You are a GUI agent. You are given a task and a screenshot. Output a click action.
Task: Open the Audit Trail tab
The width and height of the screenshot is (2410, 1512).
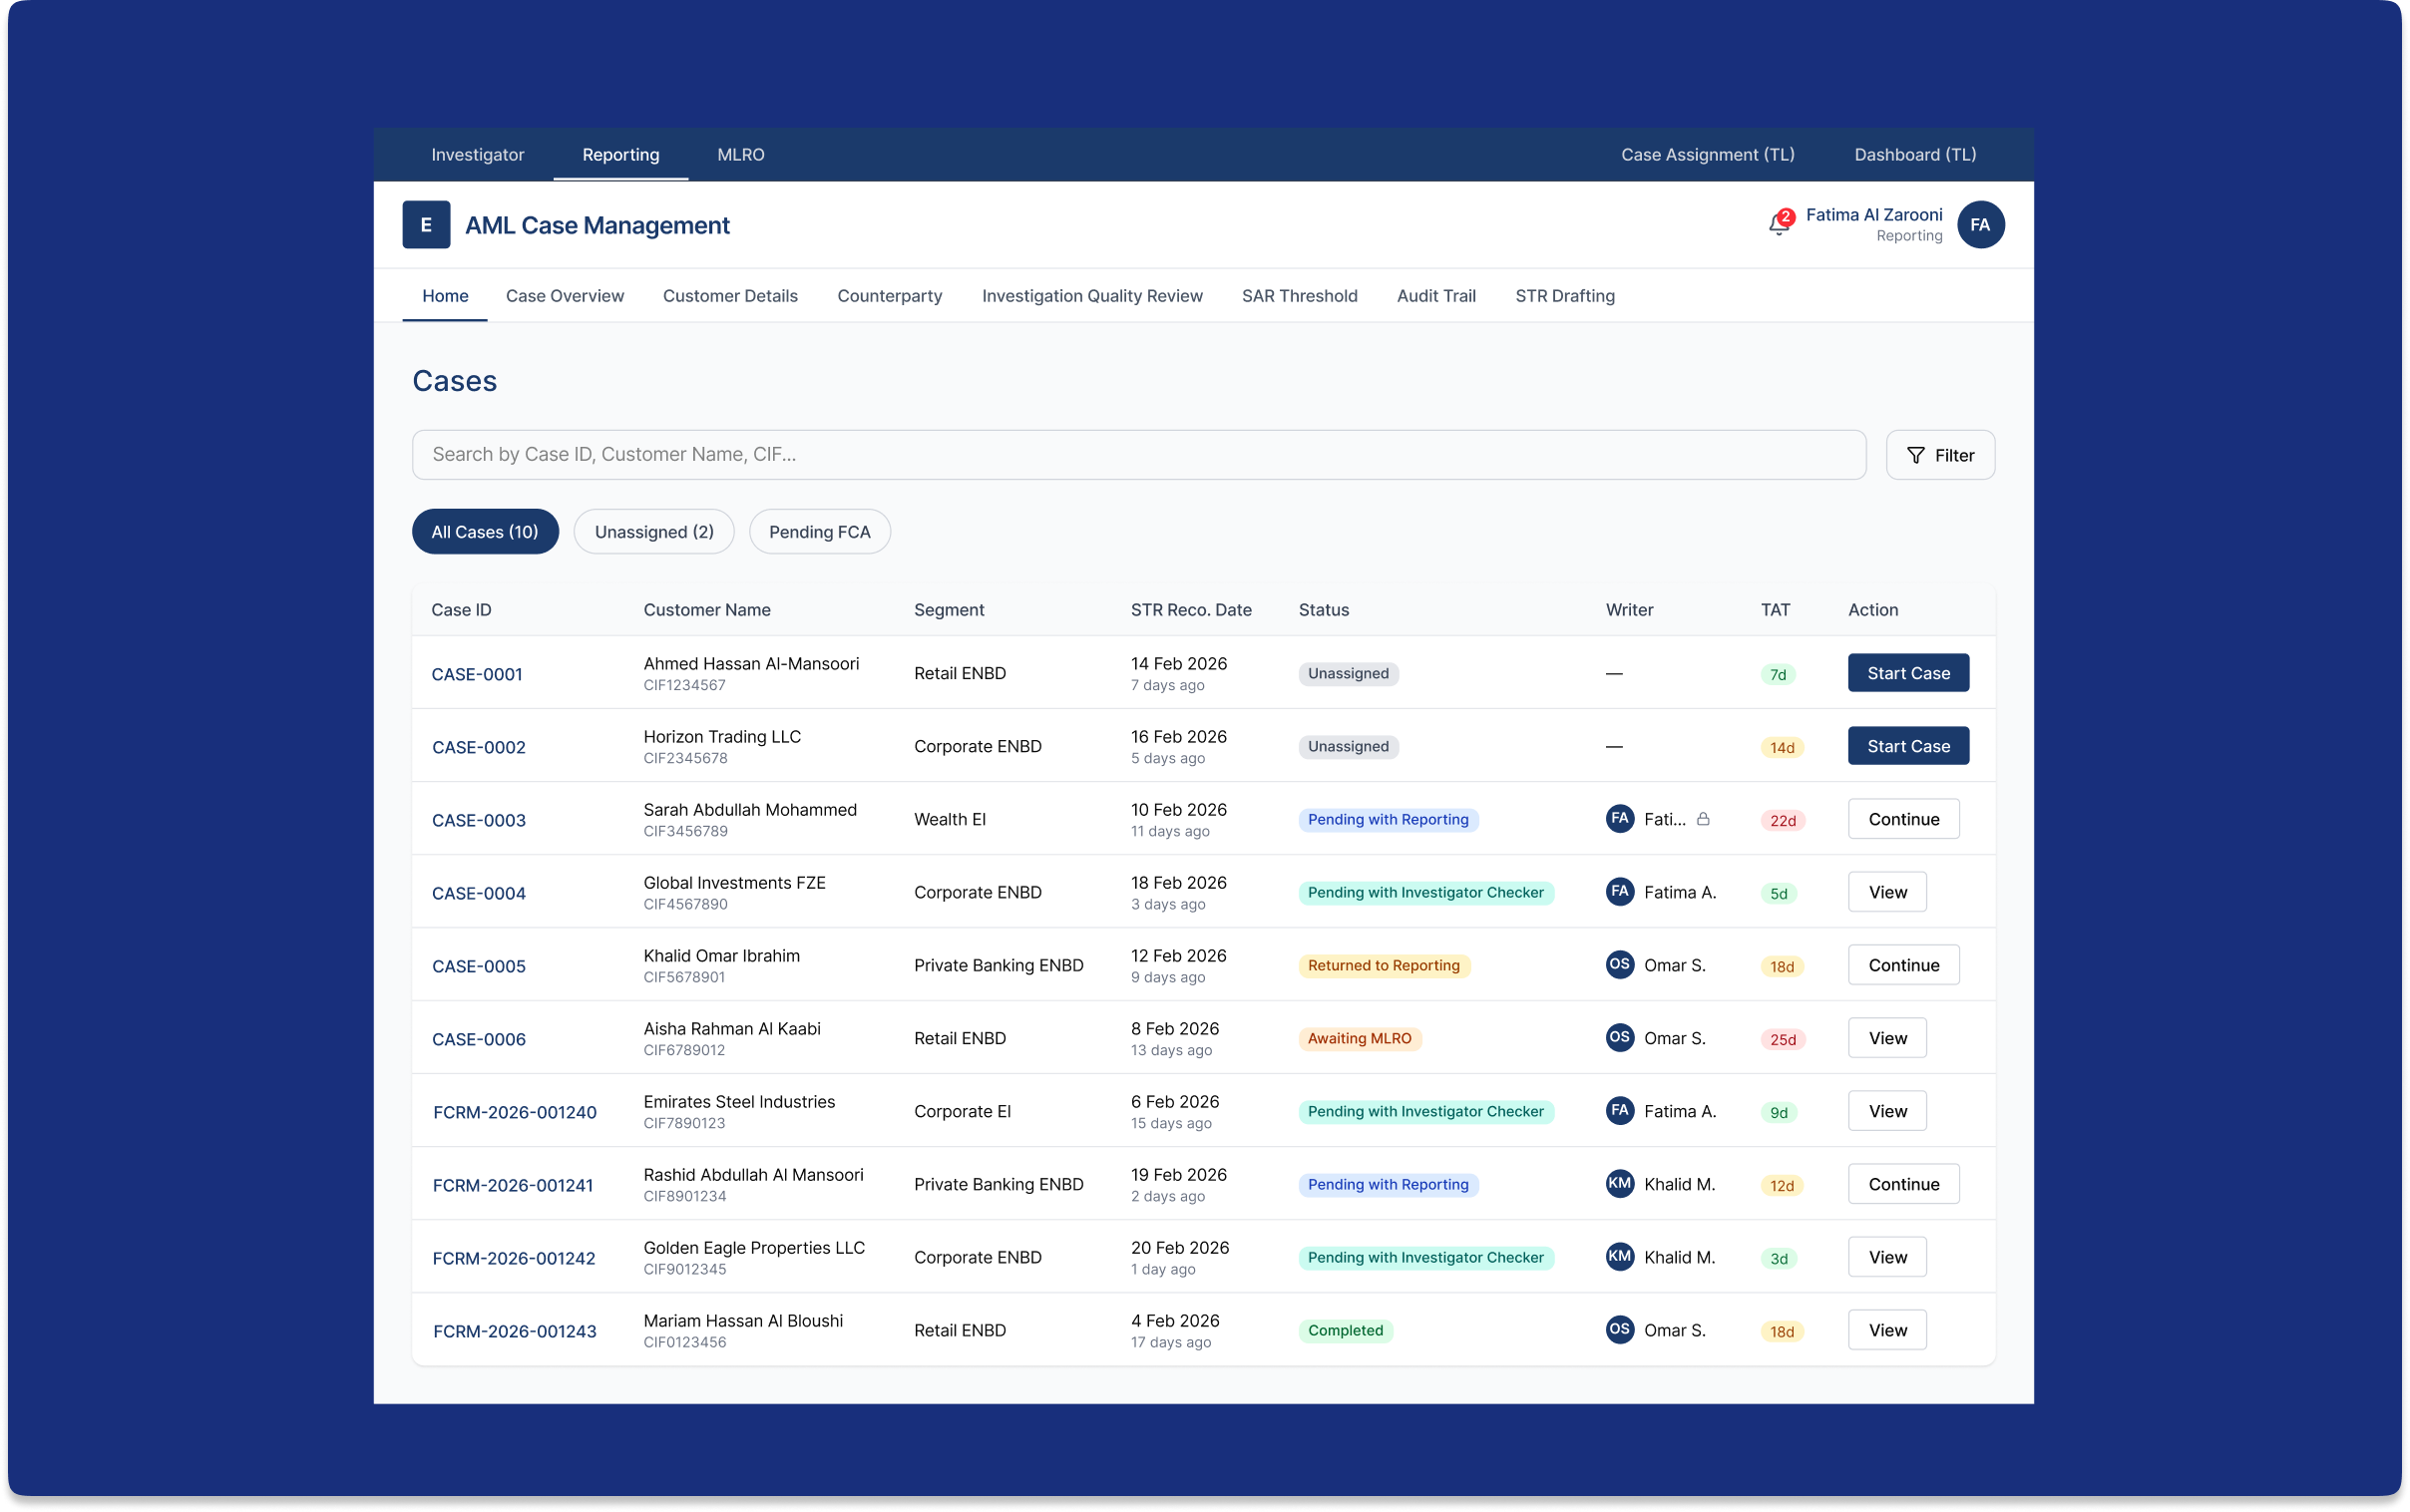pos(1435,296)
